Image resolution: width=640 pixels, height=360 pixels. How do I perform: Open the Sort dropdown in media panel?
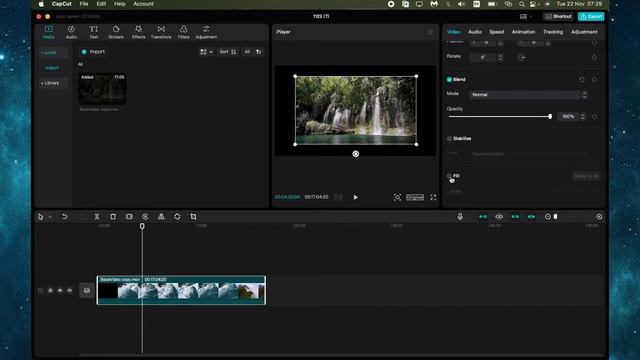point(228,52)
